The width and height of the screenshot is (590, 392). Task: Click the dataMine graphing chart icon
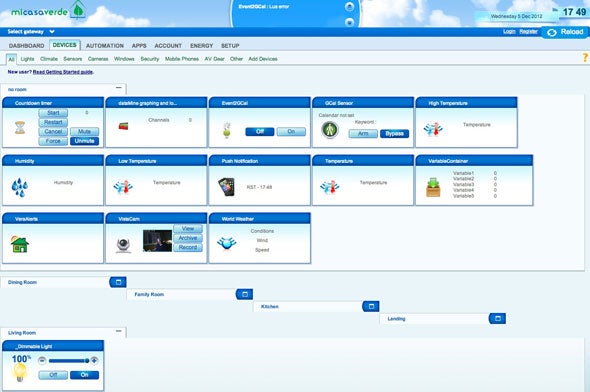[123, 126]
